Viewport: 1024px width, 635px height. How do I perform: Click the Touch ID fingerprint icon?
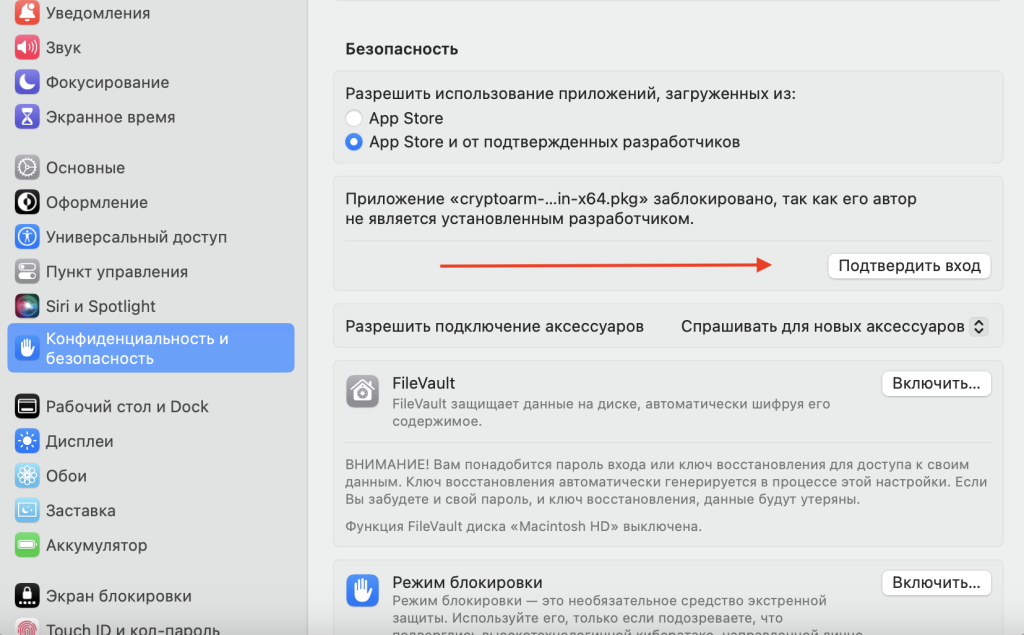pos(27,627)
